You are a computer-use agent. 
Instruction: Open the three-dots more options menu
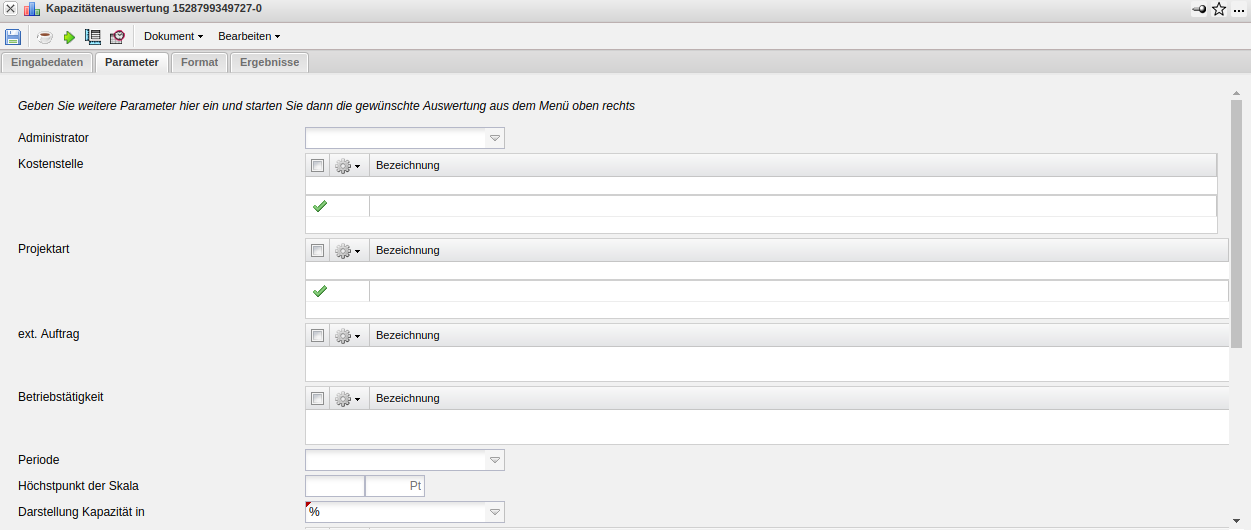[x=1239, y=9]
